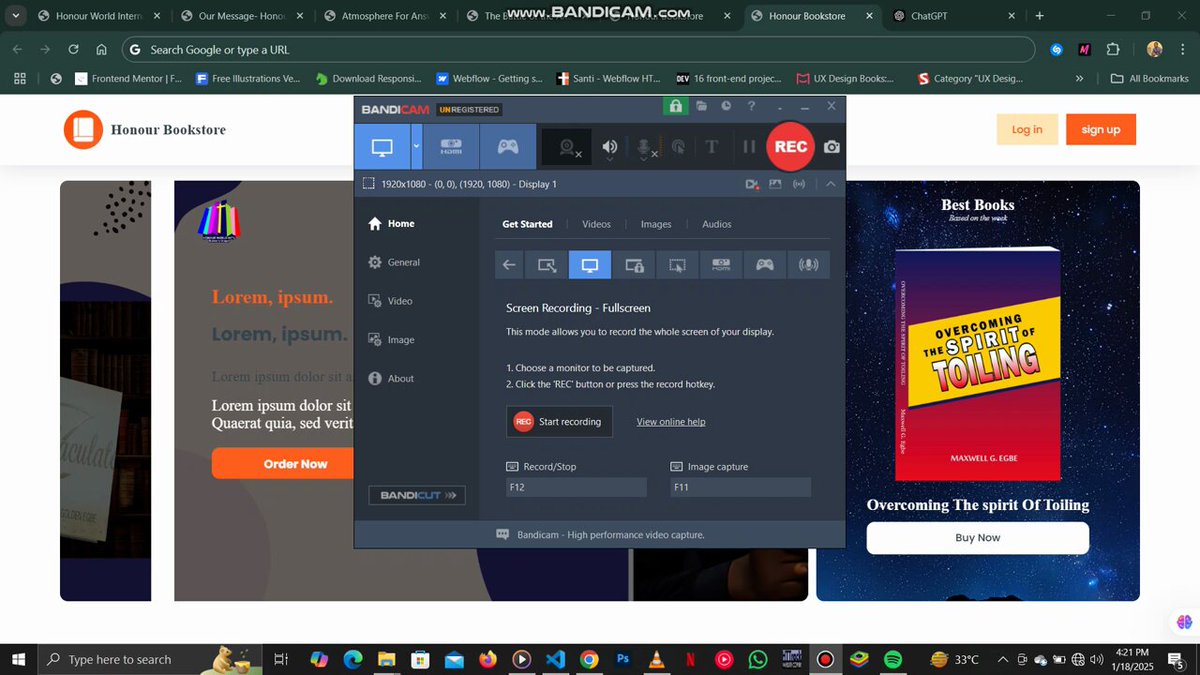Screen dimensions: 1200x675
Task: Toggle the webcam overlay in Bandicam
Action: coord(568,148)
